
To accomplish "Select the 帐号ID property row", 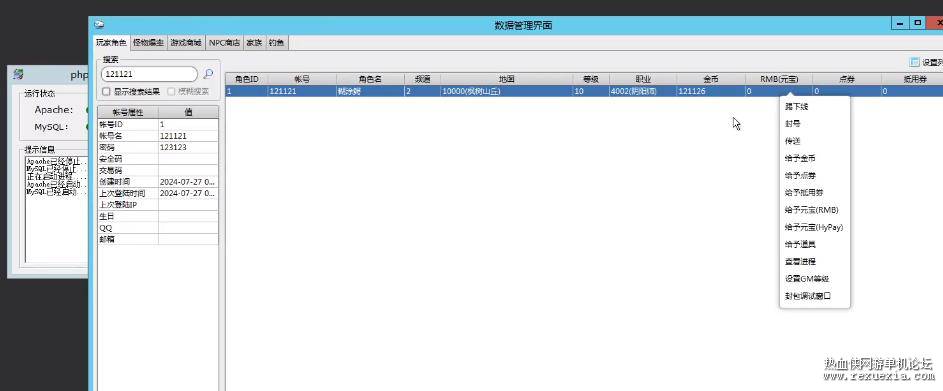I will pyautogui.click(x=158, y=125).
